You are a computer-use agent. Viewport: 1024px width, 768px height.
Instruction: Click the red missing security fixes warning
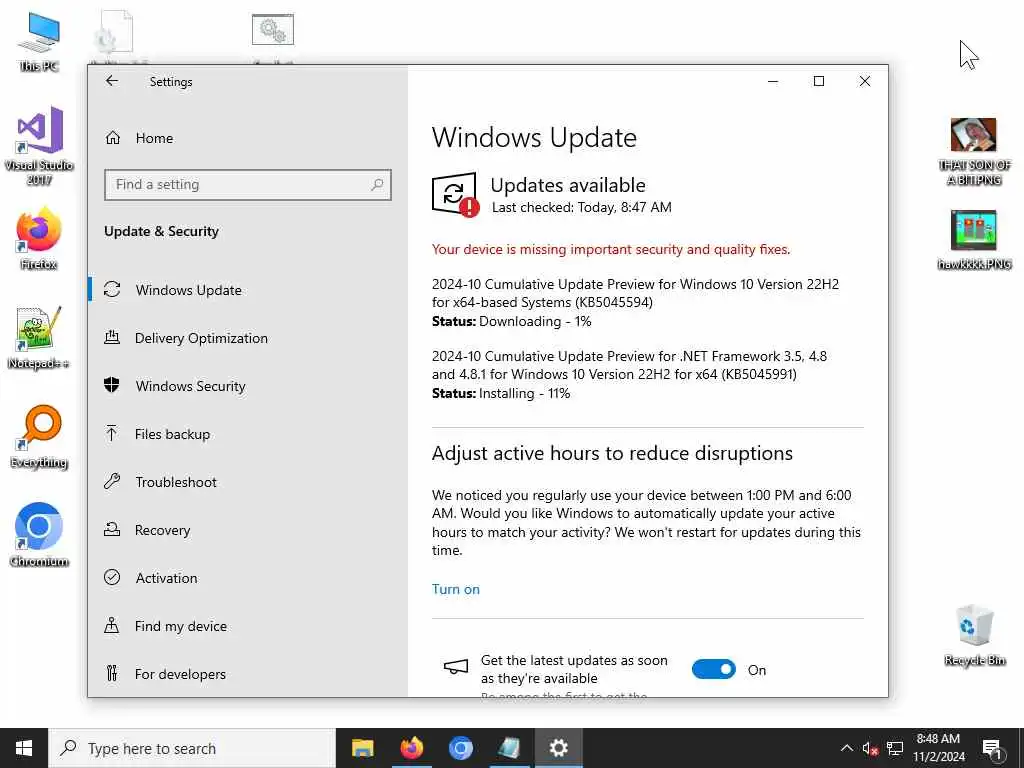click(x=611, y=249)
